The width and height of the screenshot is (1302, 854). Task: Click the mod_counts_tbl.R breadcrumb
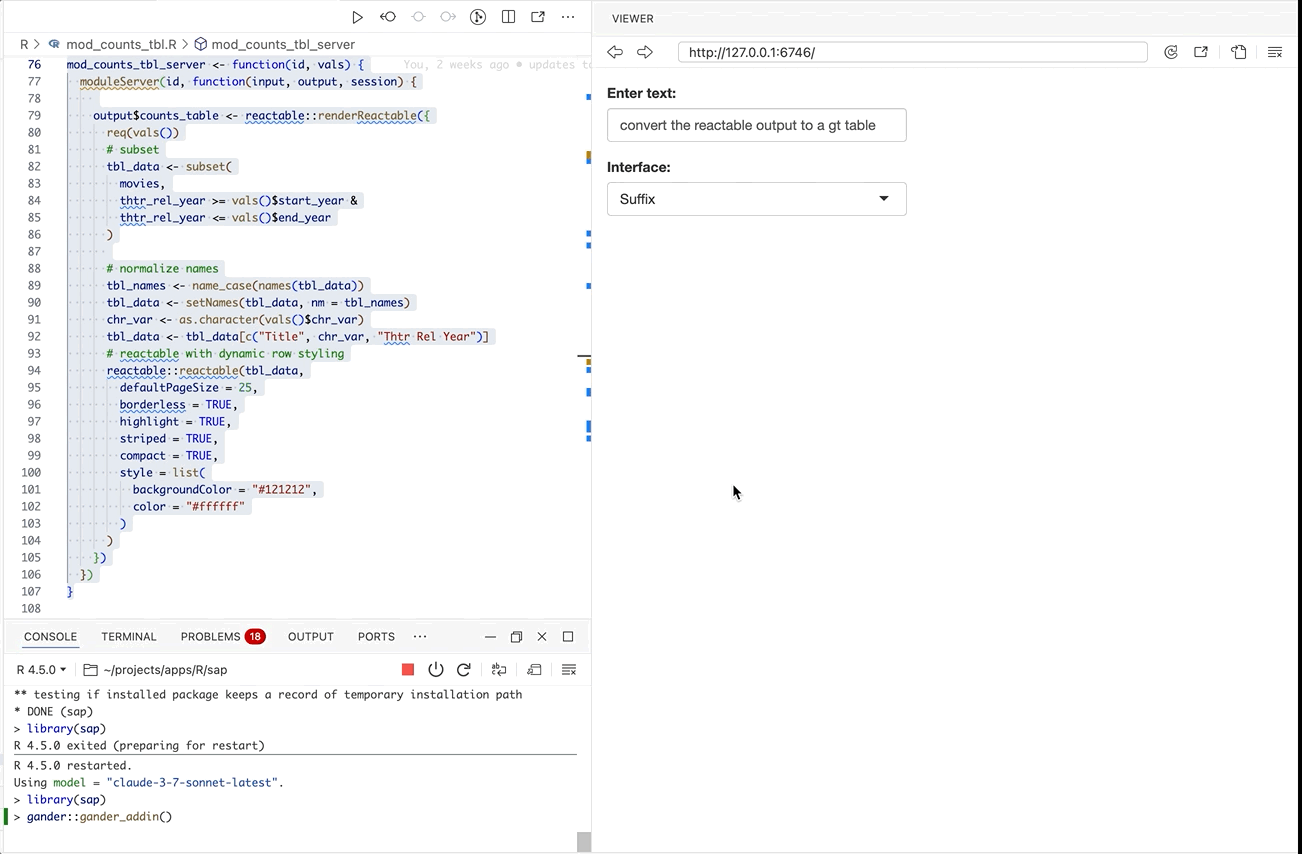pos(122,44)
